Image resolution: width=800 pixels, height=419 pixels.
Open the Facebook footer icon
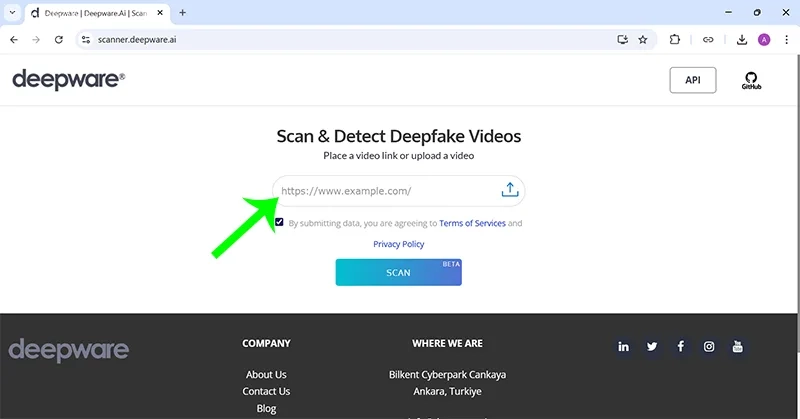[680, 346]
